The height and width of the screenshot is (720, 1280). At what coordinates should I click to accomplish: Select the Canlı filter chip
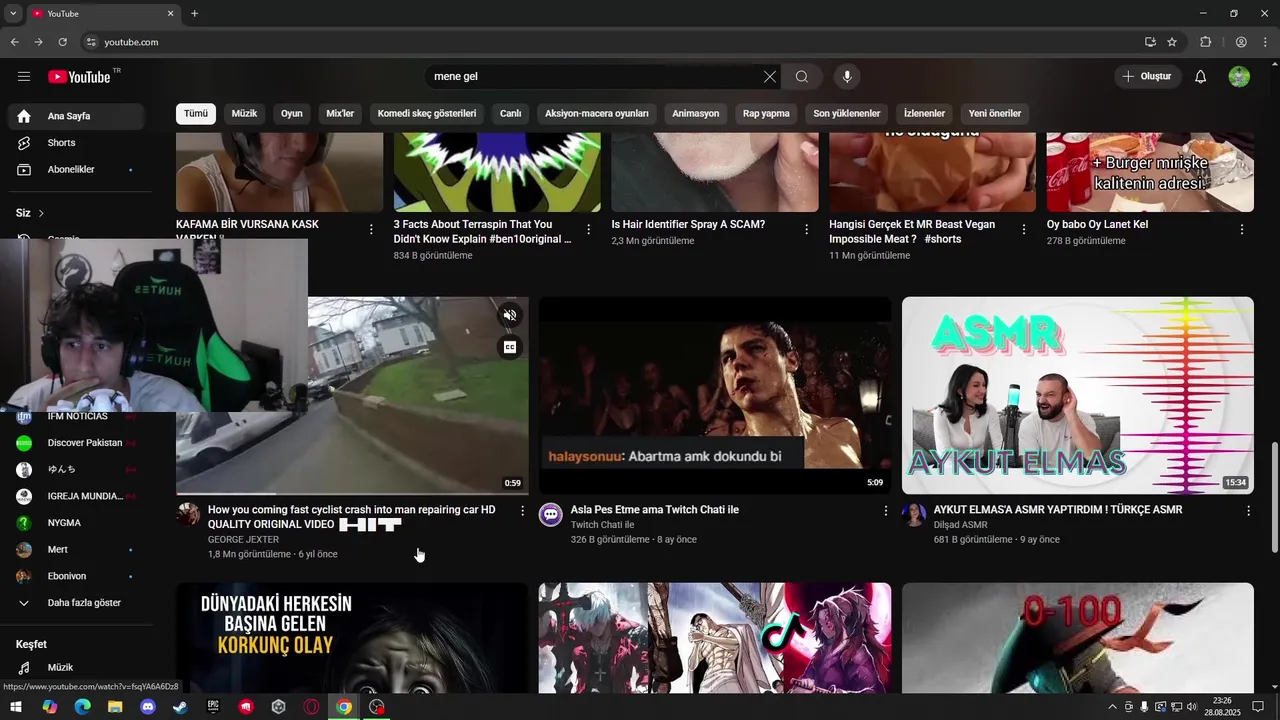click(x=511, y=114)
